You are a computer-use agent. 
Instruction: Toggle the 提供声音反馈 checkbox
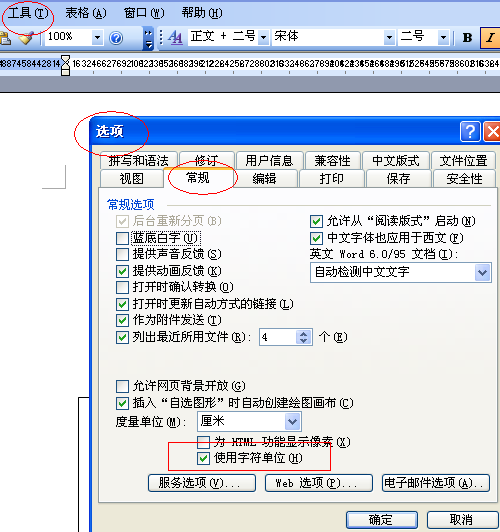[122, 254]
